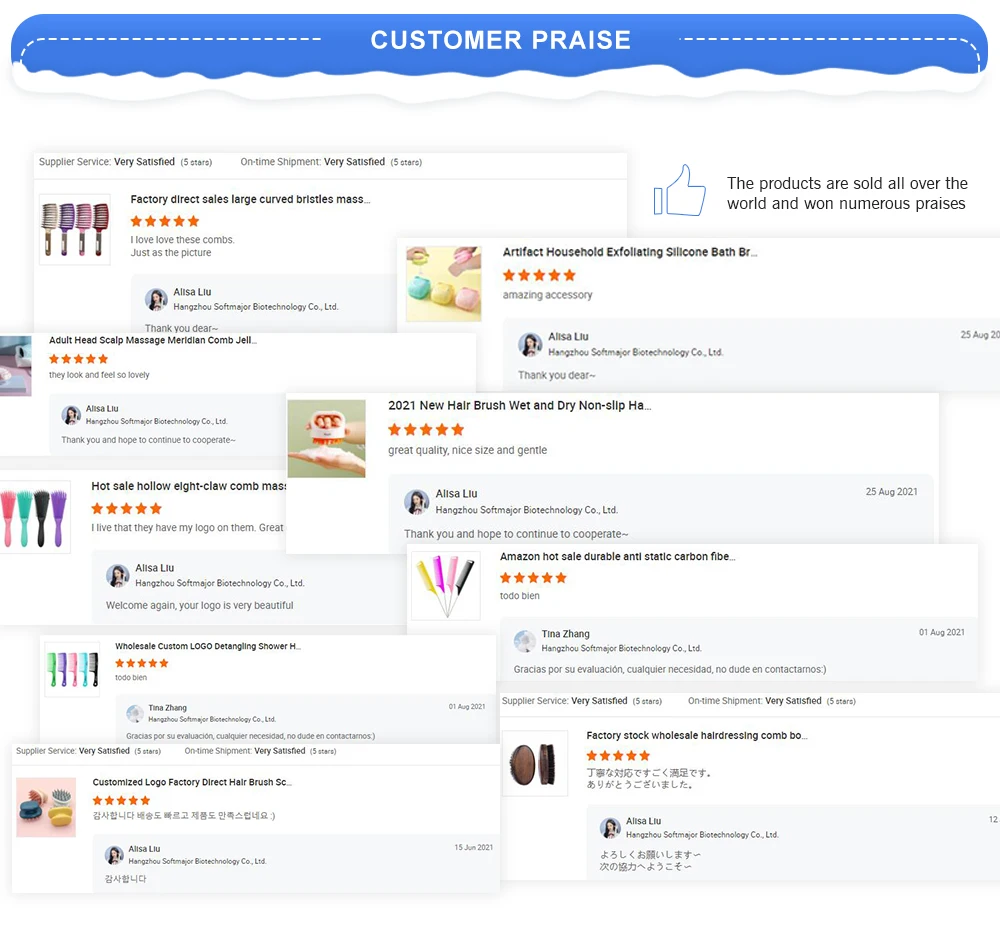Open "Customized Logo Factory Direct Hair Brush" title
This screenshot has width=1000, height=937.
[192, 782]
